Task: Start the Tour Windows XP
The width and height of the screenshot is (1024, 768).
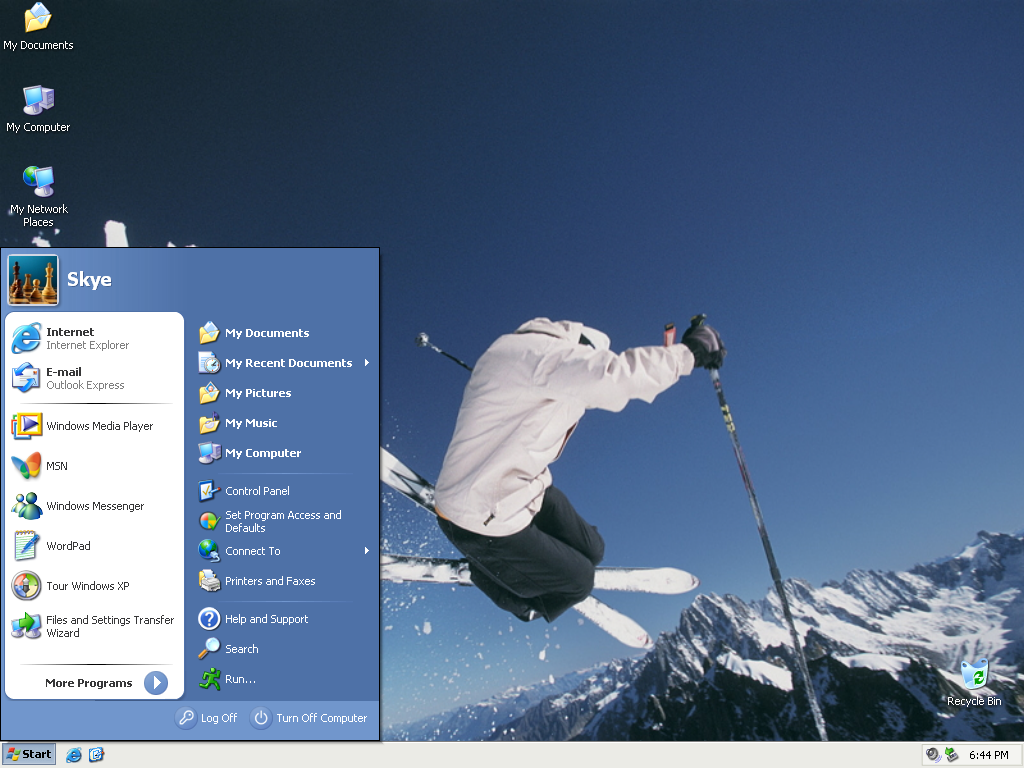Action: (86, 586)
